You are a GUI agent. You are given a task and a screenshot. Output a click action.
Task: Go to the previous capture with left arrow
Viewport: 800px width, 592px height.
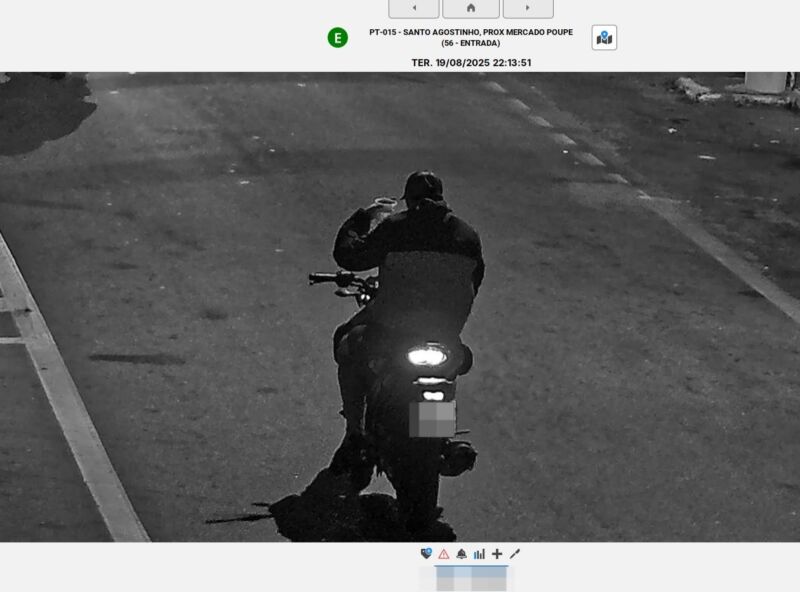pos(413,8)
